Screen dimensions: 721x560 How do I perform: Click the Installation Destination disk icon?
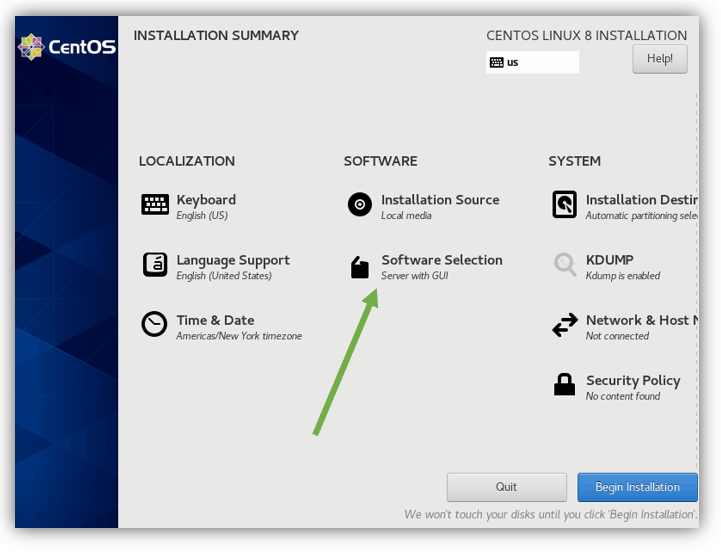click(x=564, y=205)
